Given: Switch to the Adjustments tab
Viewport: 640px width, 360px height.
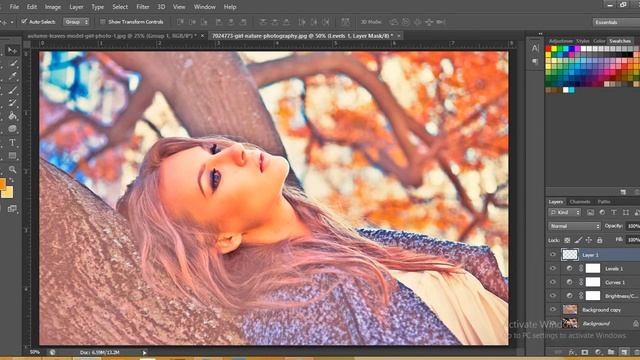Looking at the screenshot, I should (560, 41).
